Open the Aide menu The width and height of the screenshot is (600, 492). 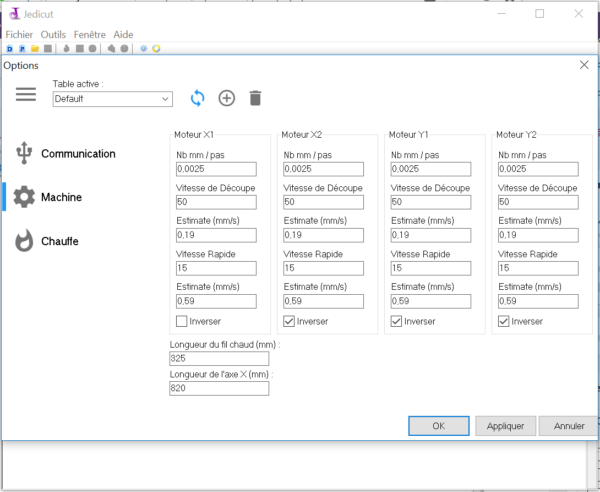tap(123, 34)
